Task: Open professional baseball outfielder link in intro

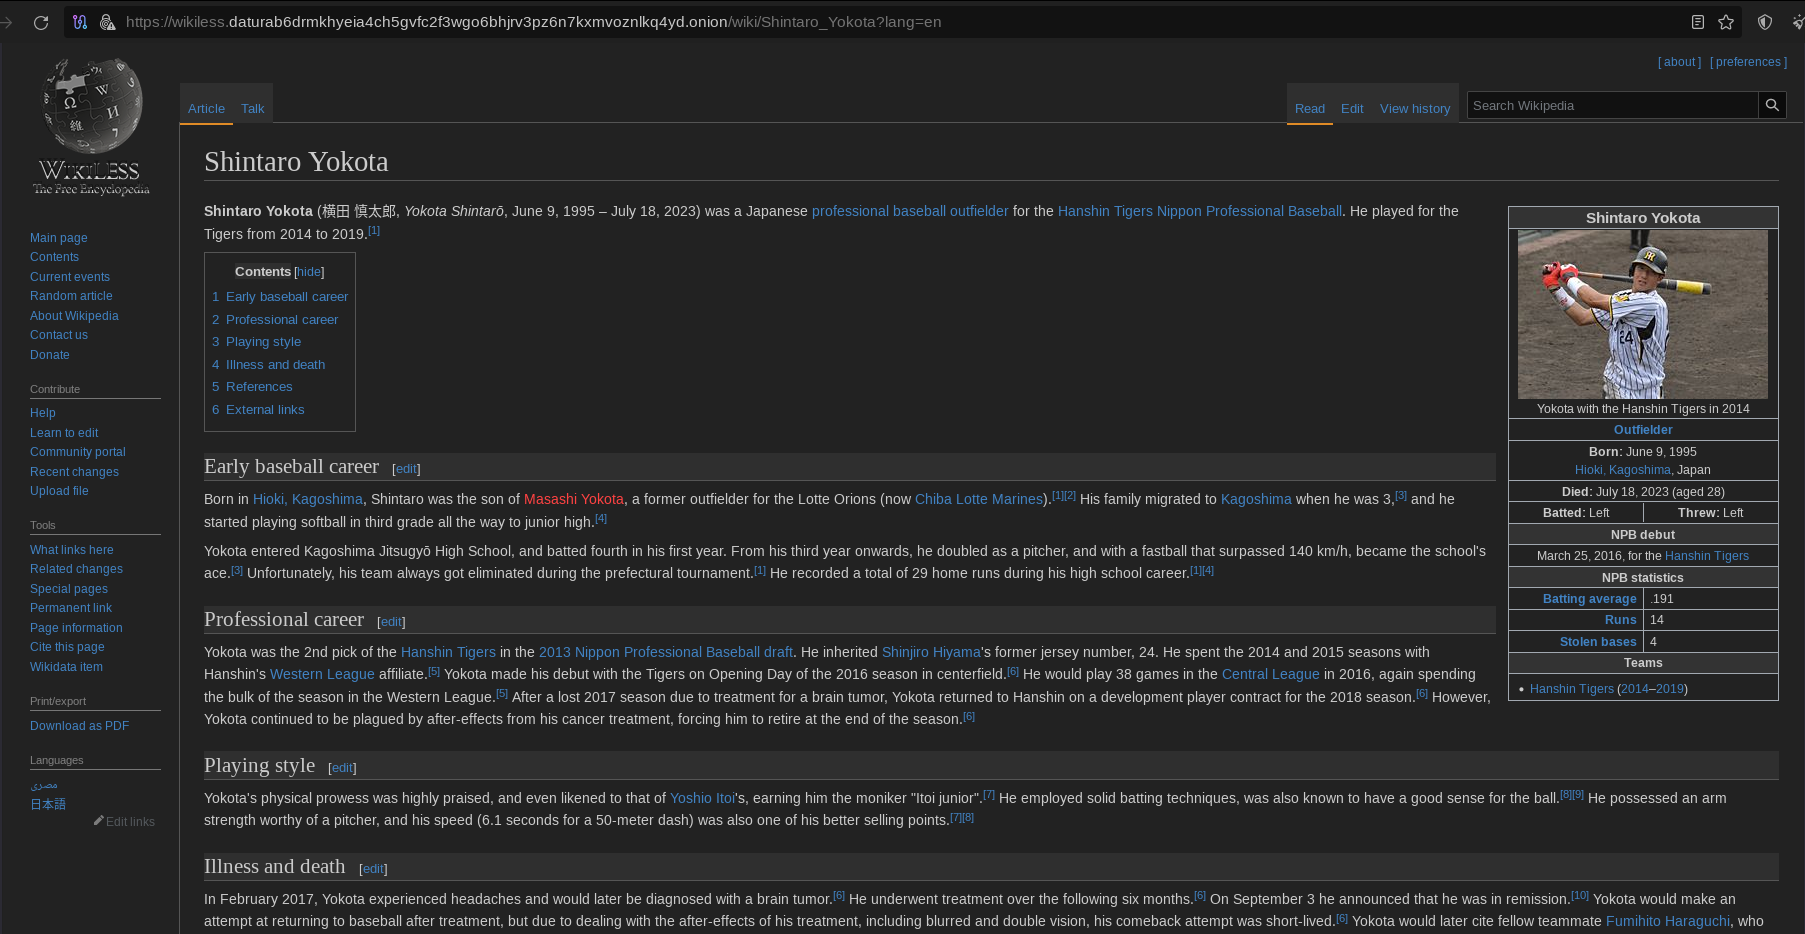Action: click(x=910, y=211)
